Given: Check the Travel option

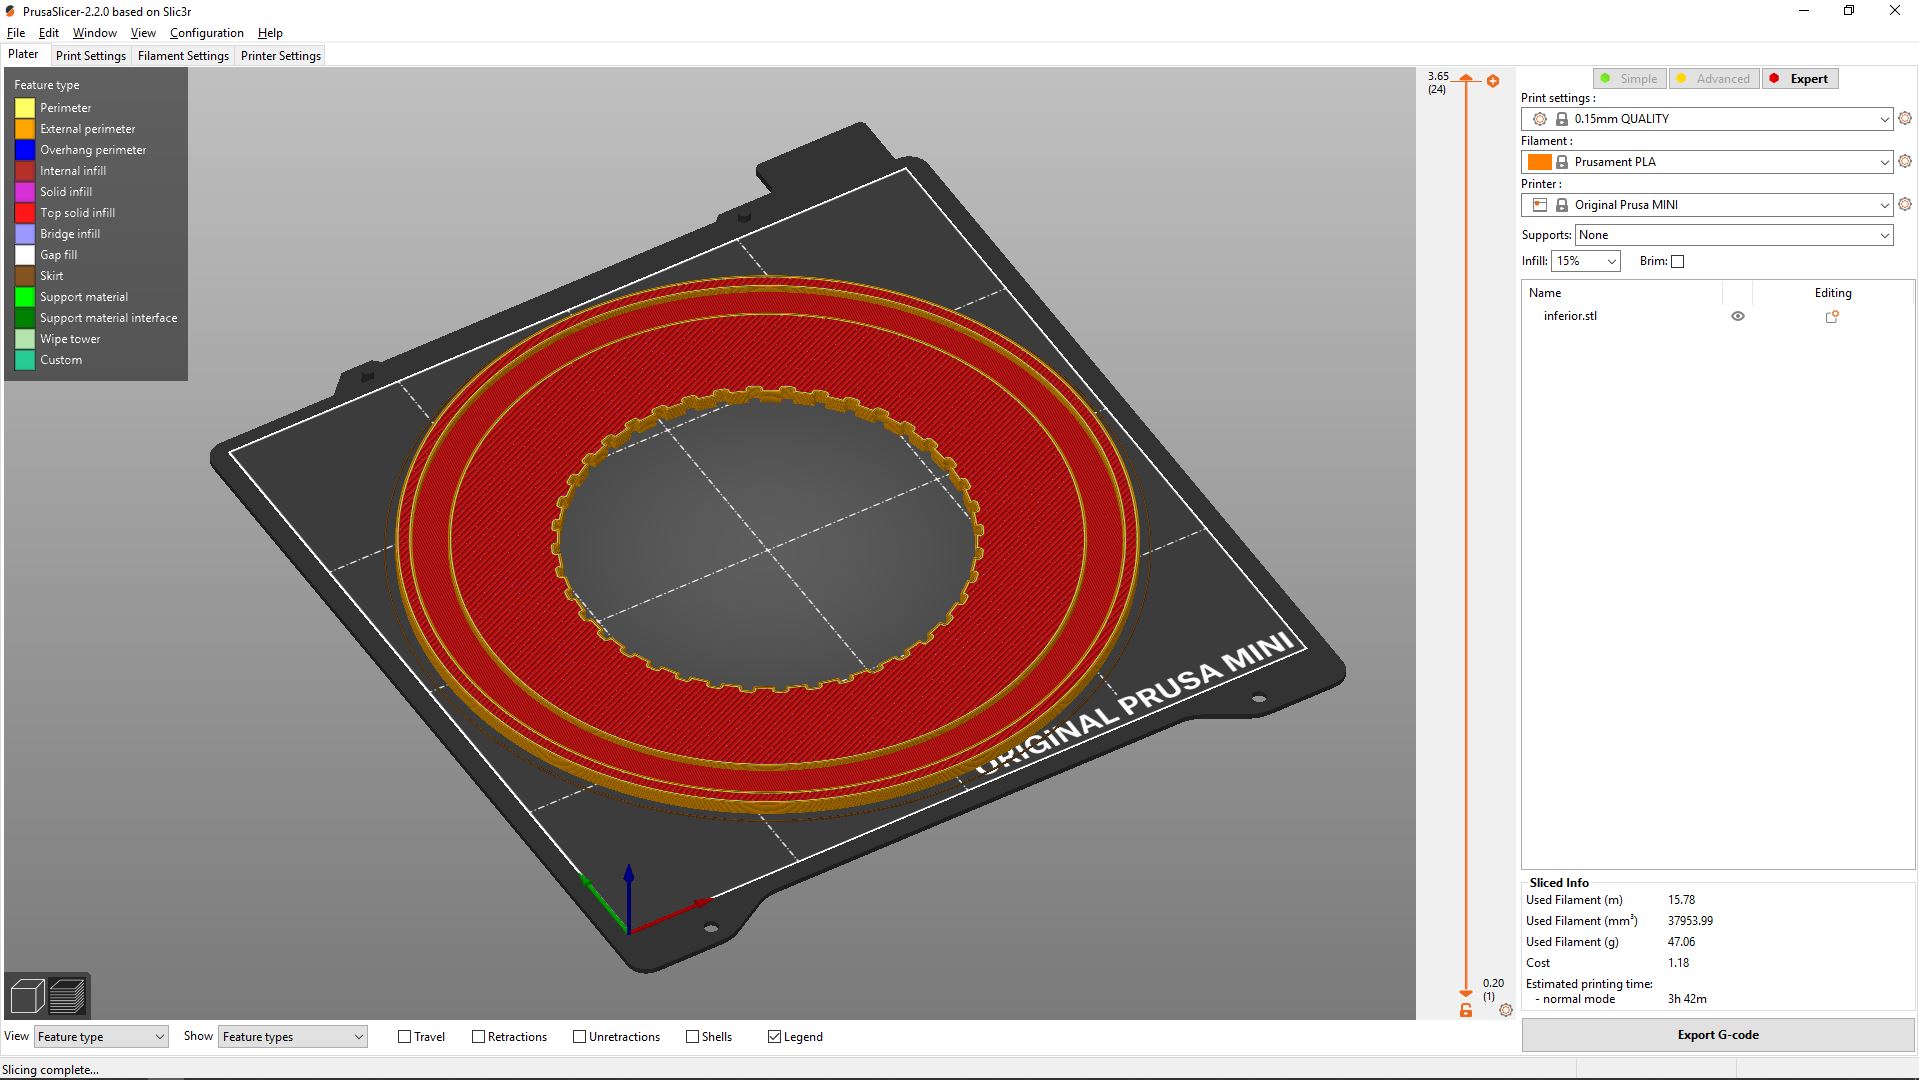Looking at the screenshot, I should click(403, 1036).
